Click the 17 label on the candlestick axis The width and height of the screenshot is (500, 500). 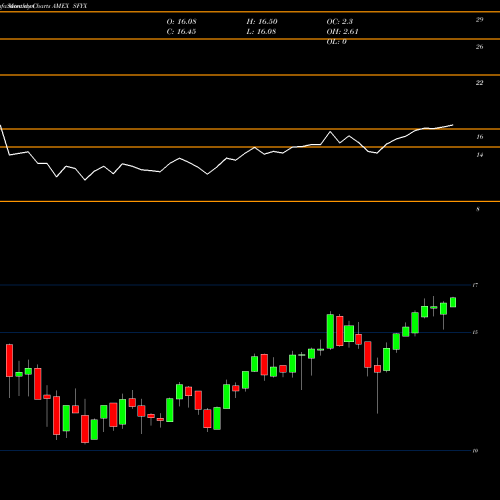coord(475,285)
